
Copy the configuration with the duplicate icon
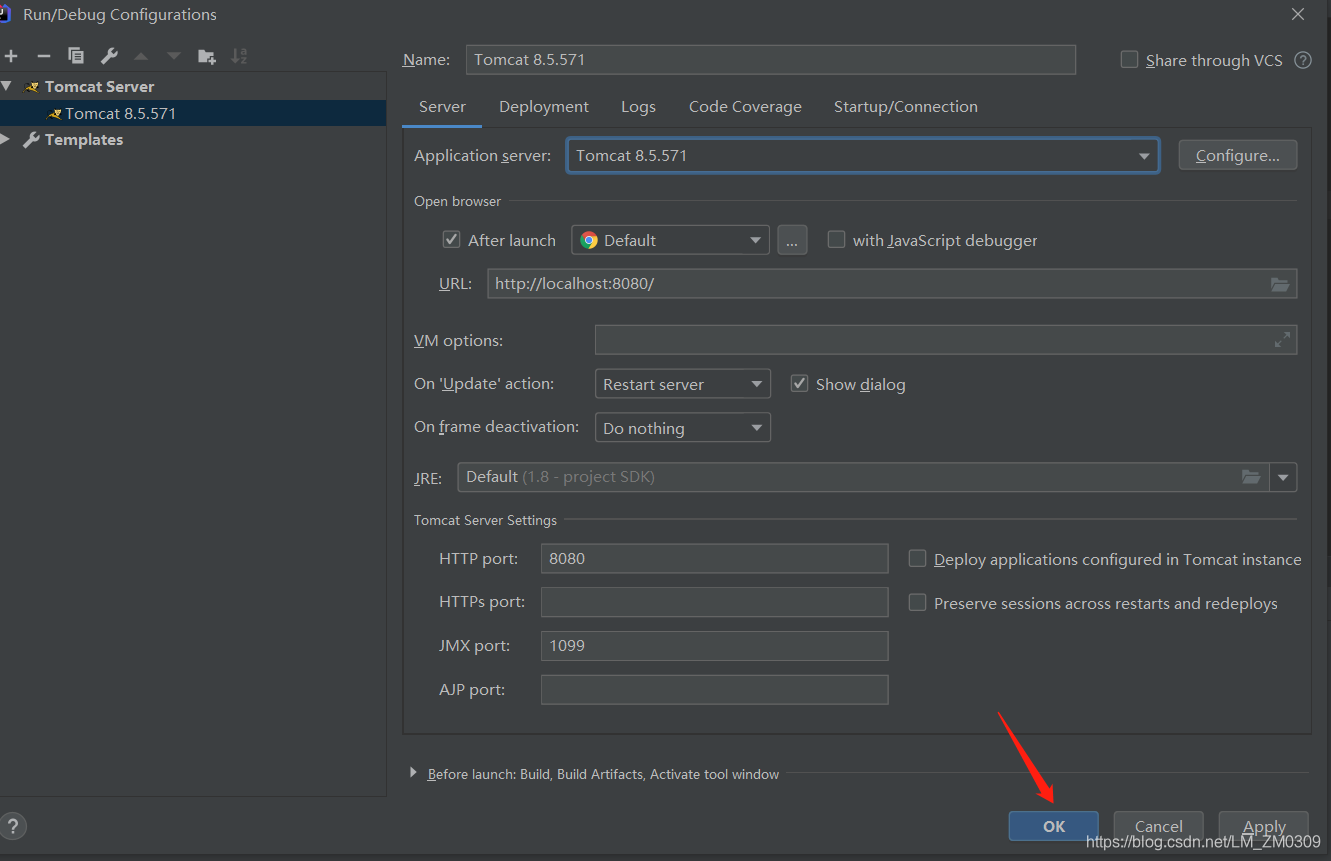coord(76,56)
